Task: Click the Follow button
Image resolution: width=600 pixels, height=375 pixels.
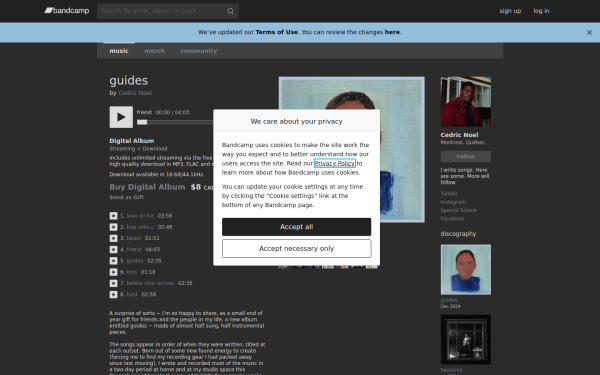Action: pyautogui.click(x=466, y=157)
